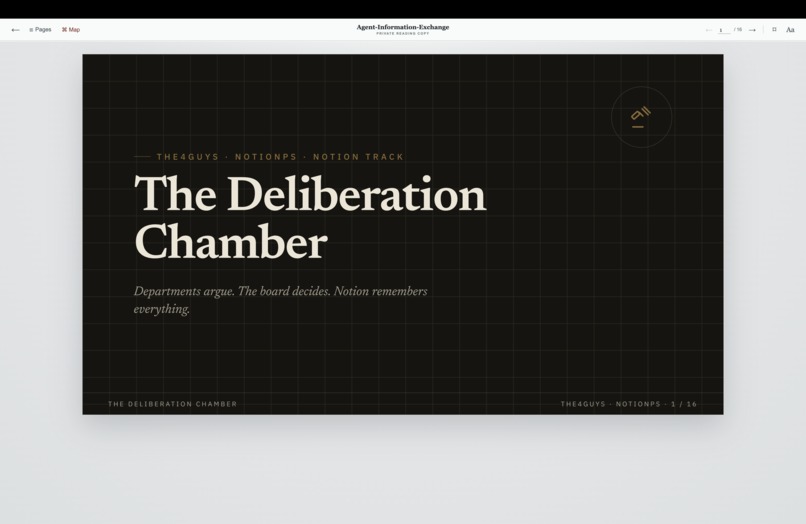Image resolution: width=806 pixels, height=524 pixels.
Task: Go to the previous page arrow
Action: click(709, 30)
